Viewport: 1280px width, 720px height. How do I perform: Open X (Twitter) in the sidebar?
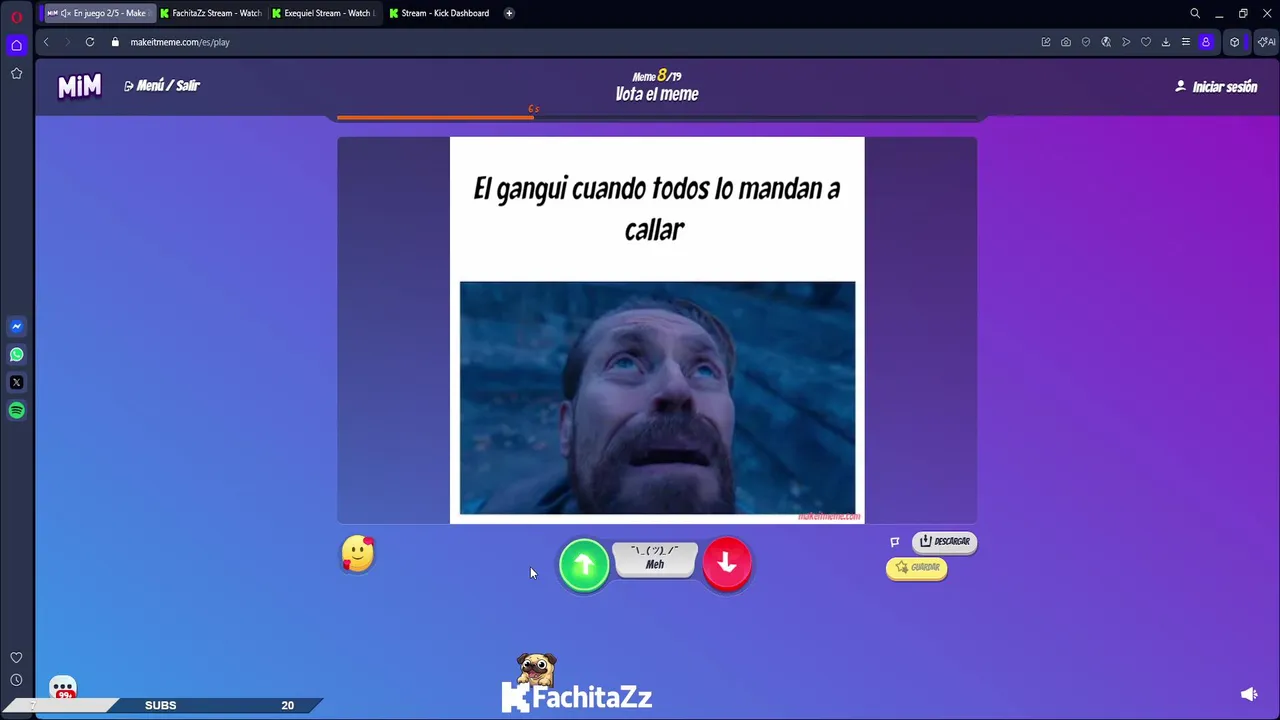16,382
